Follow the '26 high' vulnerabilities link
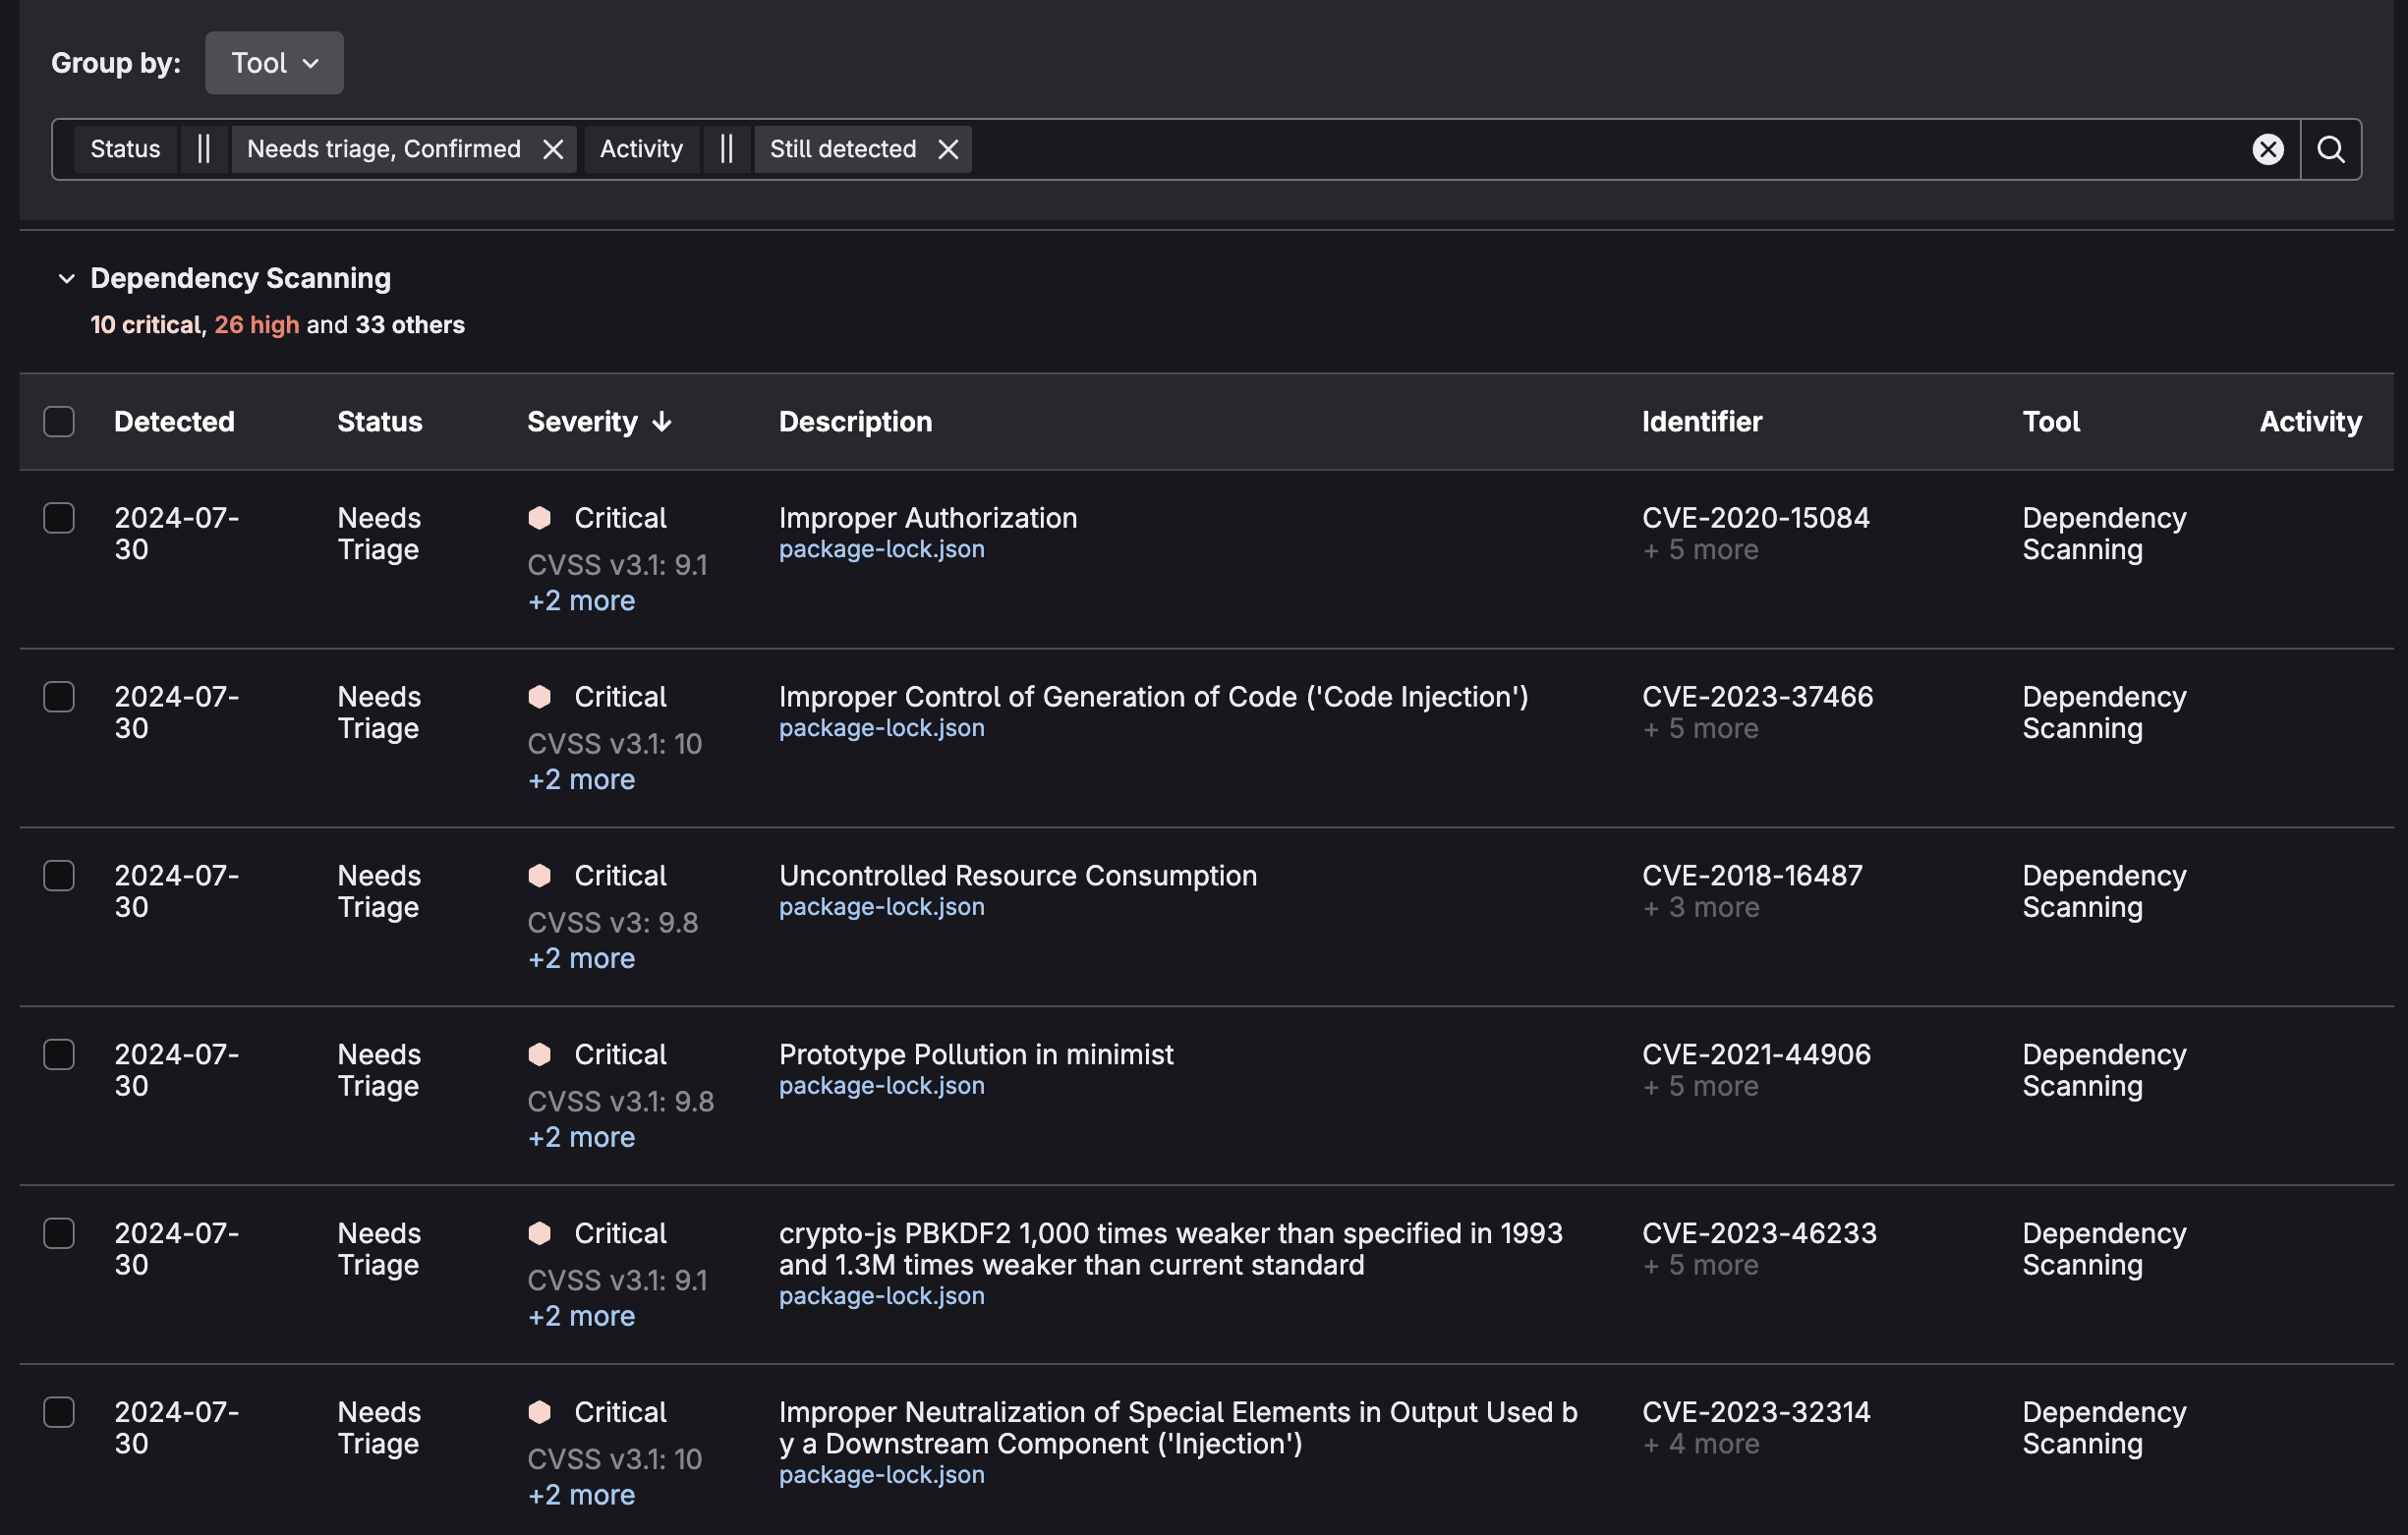 256,324
